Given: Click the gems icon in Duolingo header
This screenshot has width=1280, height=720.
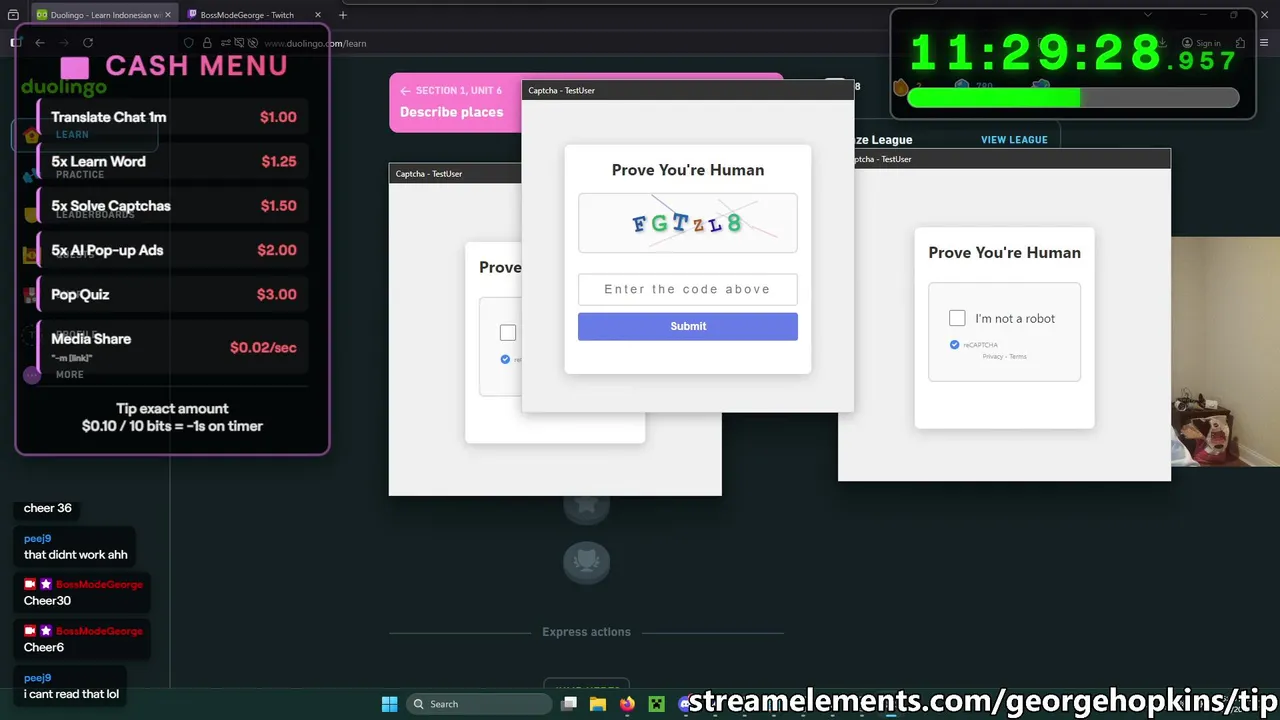Looking at the screenshot, I should 962,86.
